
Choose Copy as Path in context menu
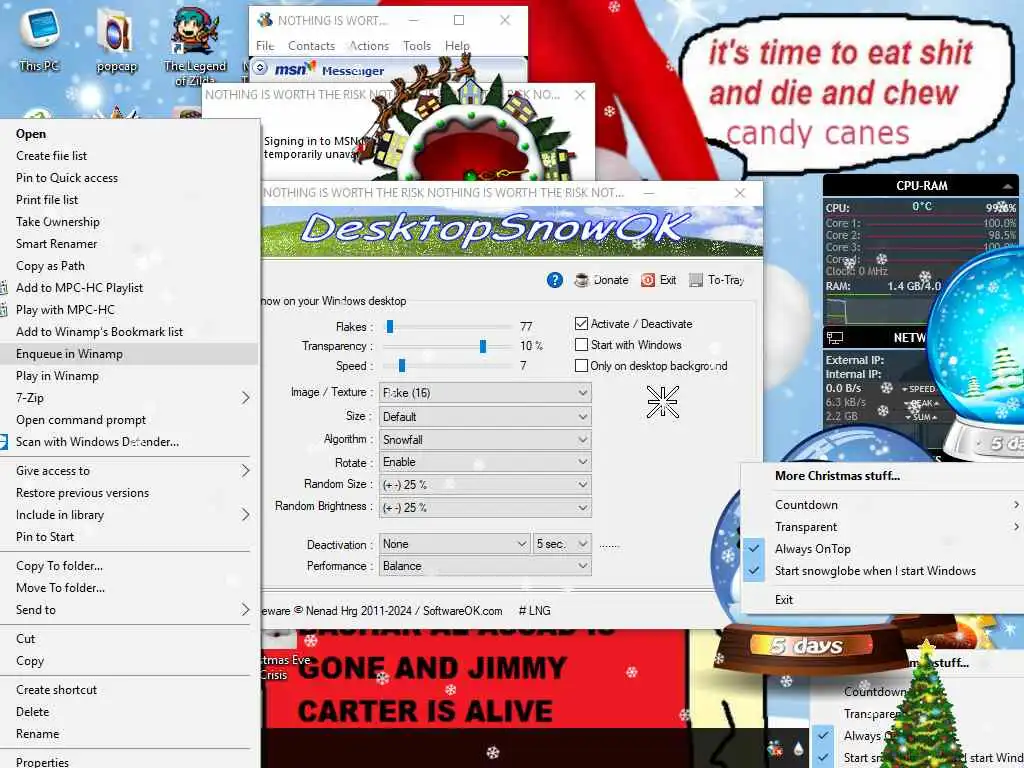click(129, 266)
